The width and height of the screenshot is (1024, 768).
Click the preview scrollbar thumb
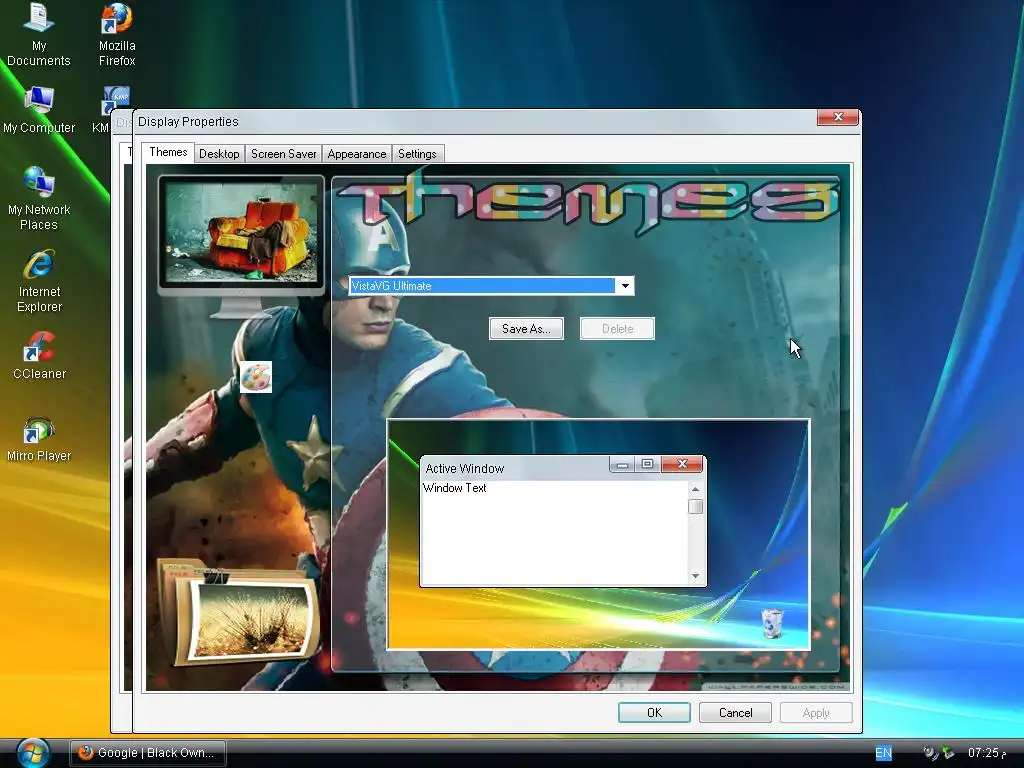coord(696,507)
